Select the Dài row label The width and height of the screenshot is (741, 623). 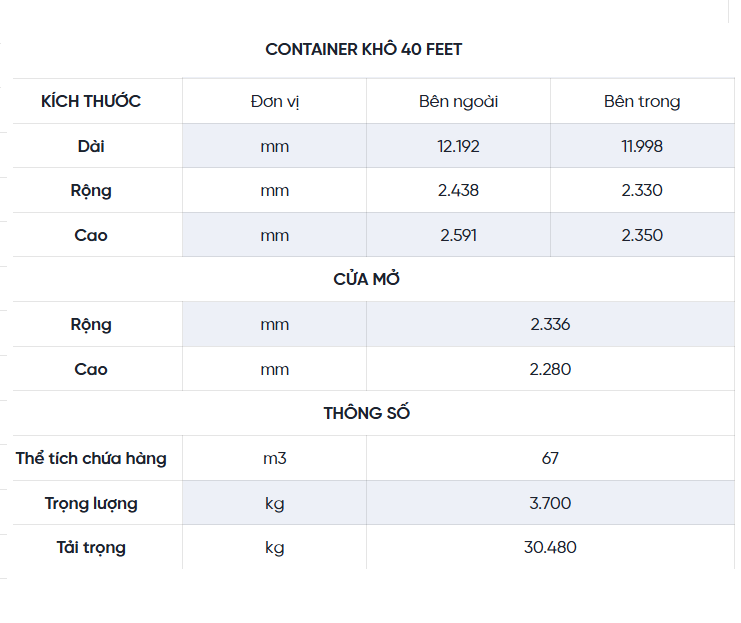91,146
